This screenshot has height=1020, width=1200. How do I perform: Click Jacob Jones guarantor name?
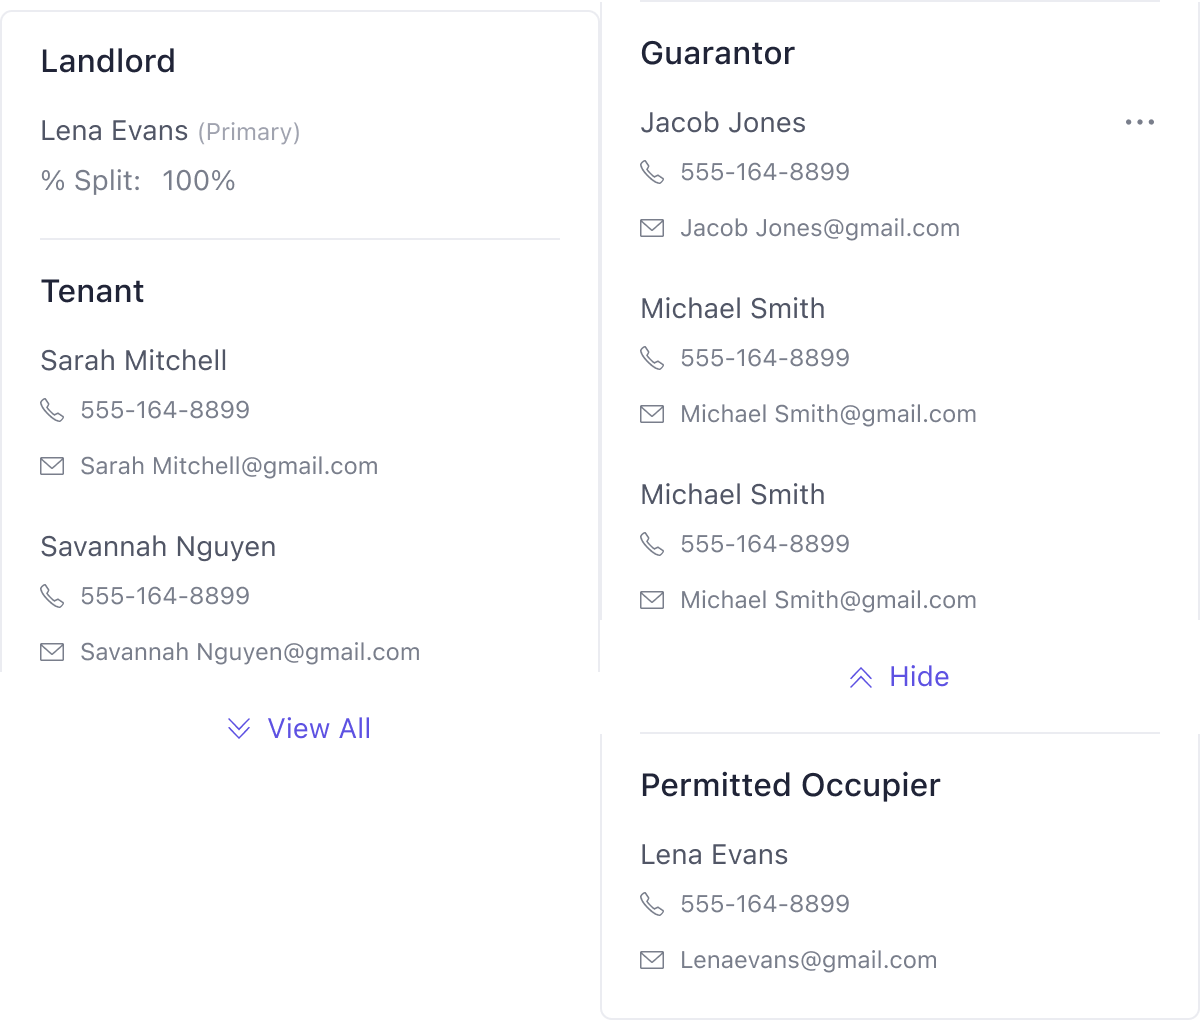(x=723, y=122)
